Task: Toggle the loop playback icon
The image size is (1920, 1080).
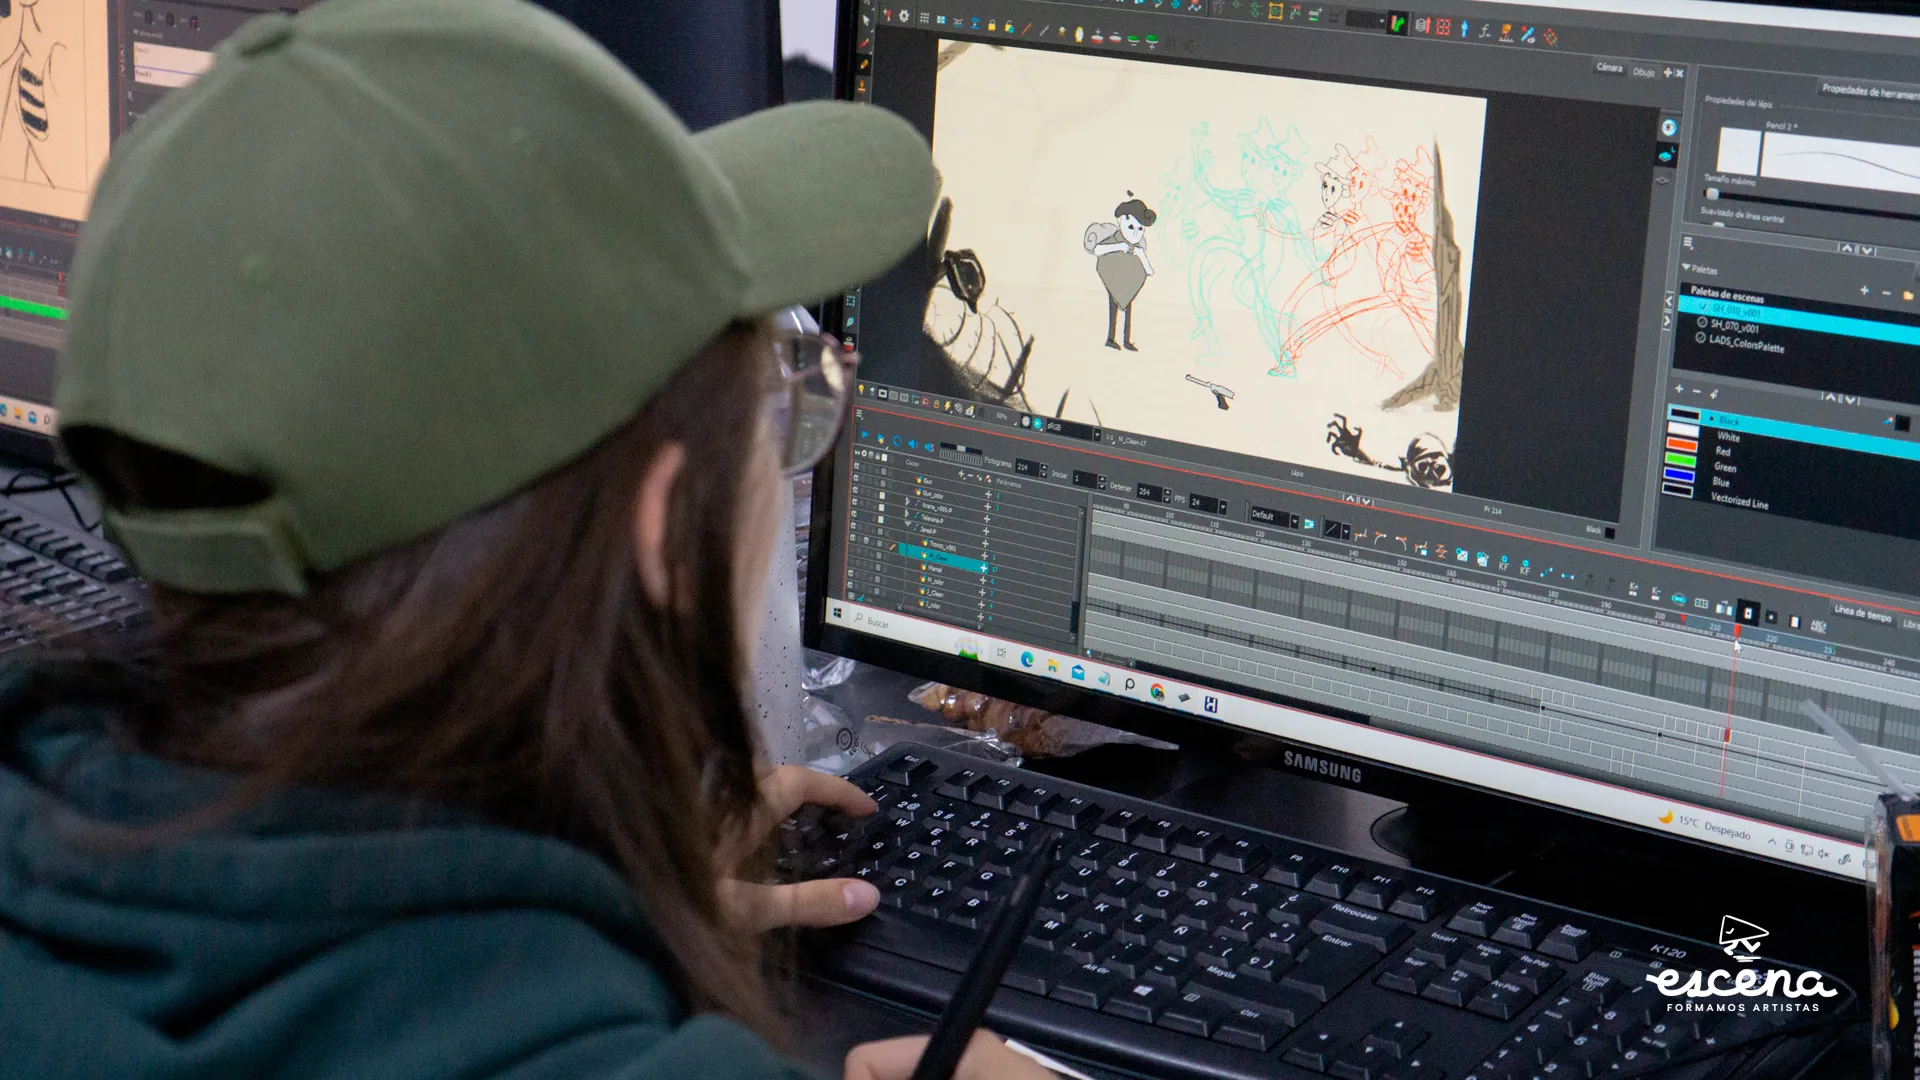Action: 896,441
